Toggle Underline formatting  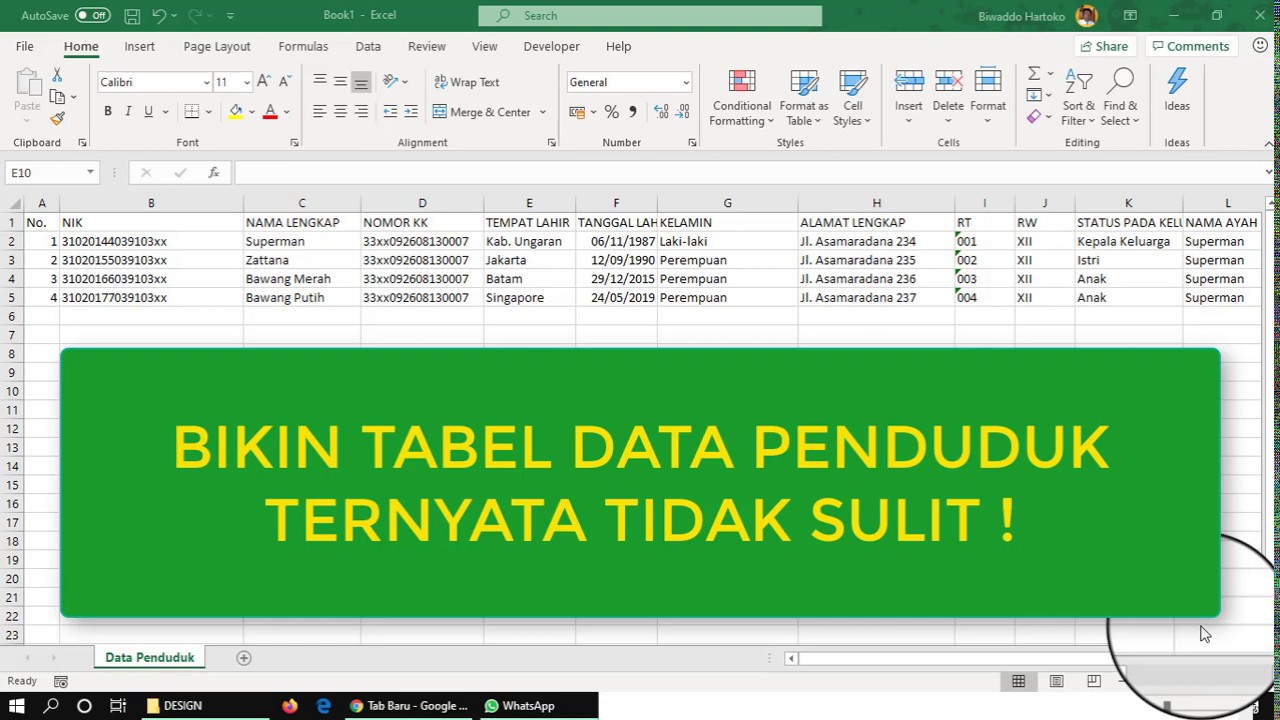click(148, 112)
